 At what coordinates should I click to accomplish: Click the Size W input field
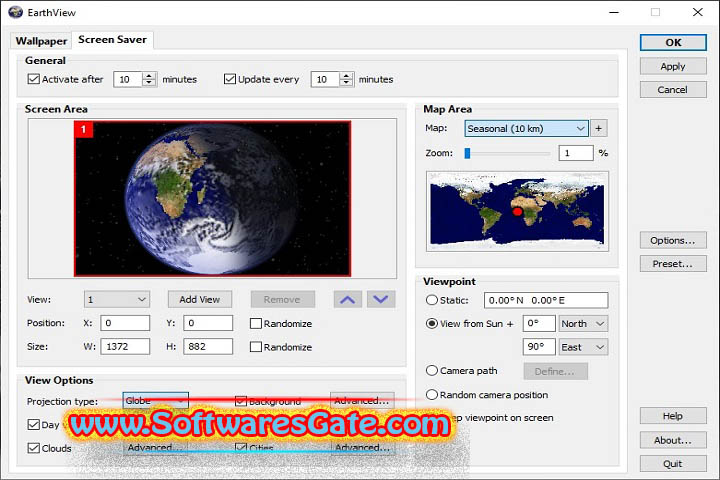(x=125, y=346)
